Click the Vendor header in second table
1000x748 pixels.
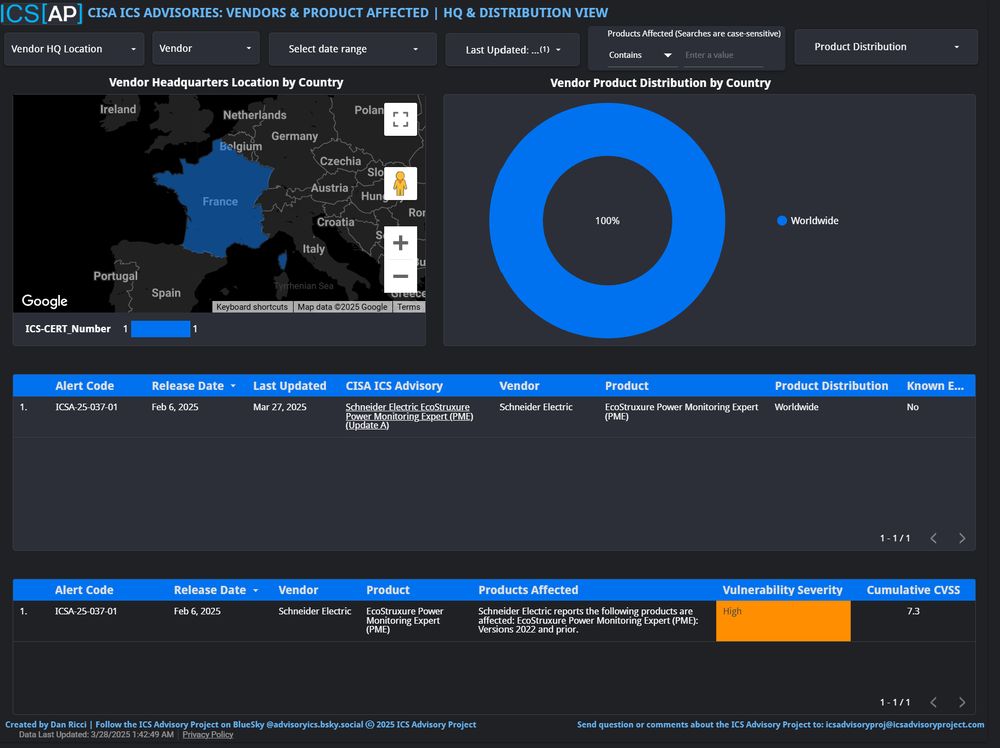click(298, 590)
